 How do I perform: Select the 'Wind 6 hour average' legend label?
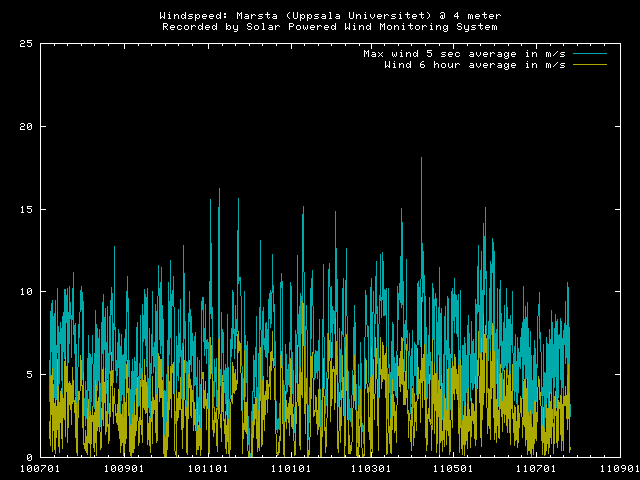point(476,64)
